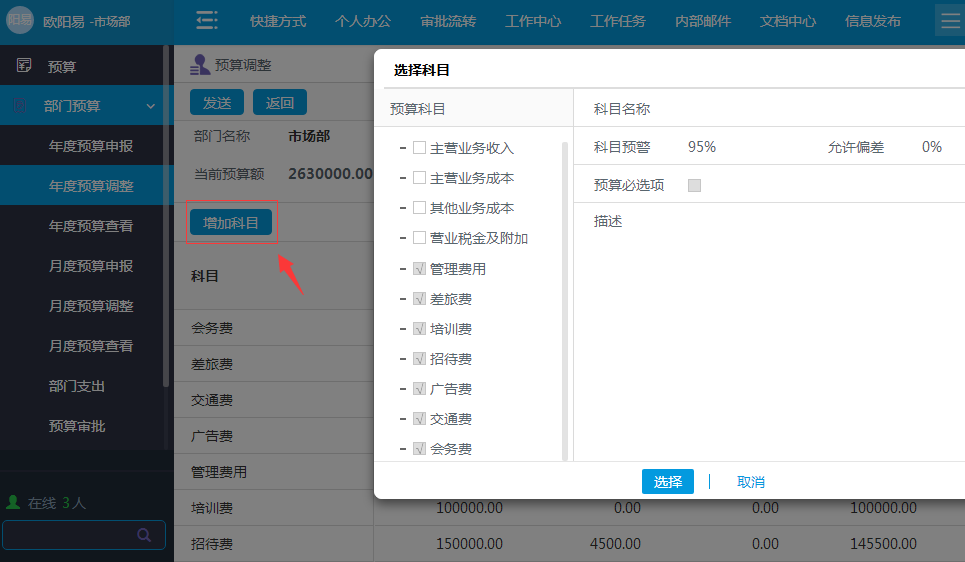Click the left sidebar vertical scrollbar
This screenshot has height=562, width=965.
tap(166, 216)
